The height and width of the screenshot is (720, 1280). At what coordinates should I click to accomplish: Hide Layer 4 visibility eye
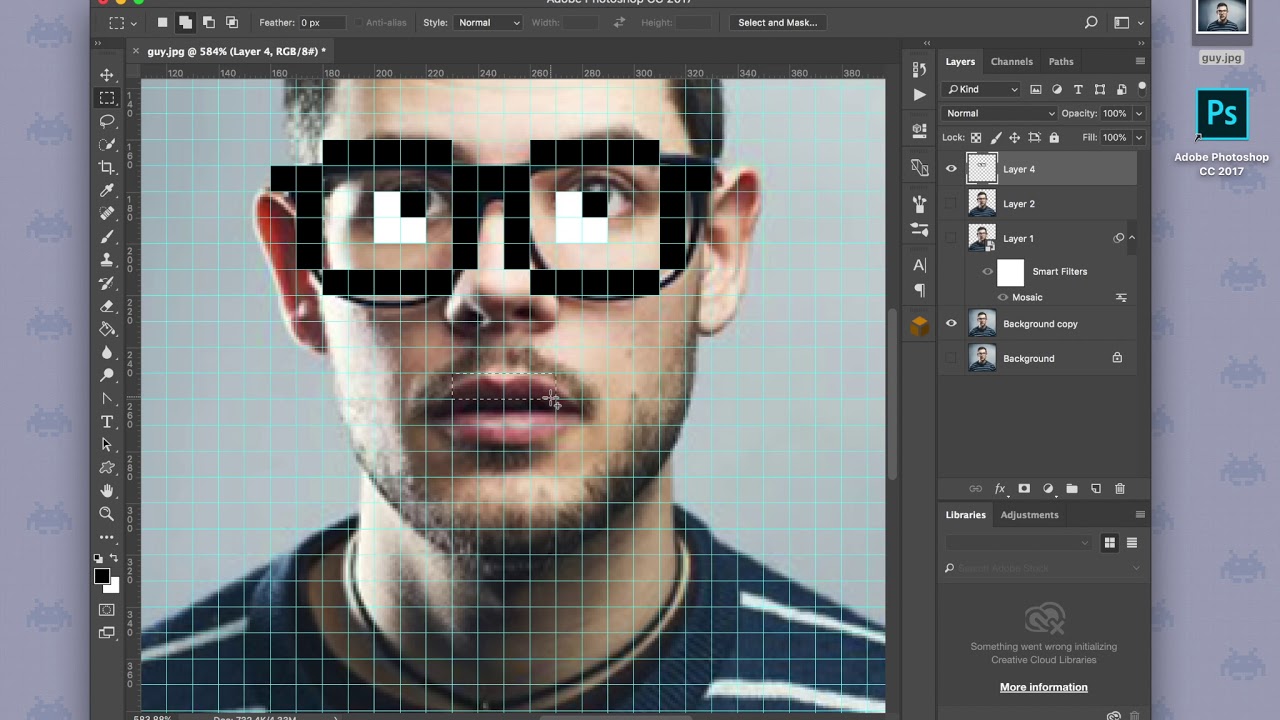tap(951, 169)
